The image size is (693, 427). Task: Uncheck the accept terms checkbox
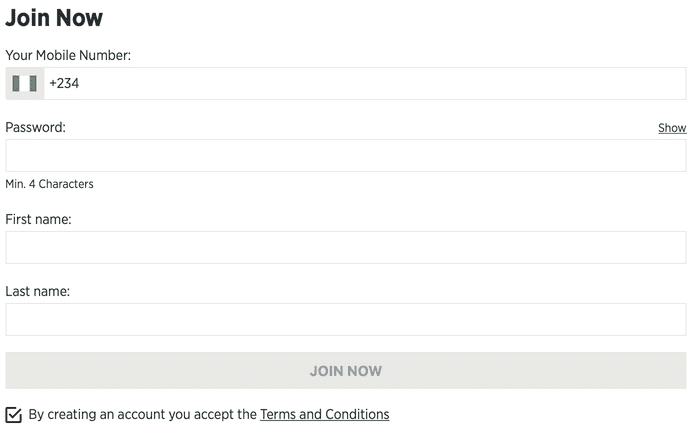pos(13,415)
